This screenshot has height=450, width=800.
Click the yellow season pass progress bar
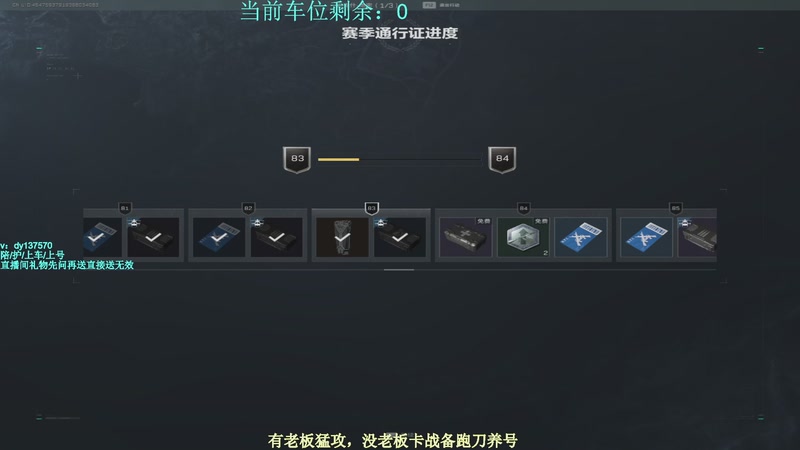(399, 160)
